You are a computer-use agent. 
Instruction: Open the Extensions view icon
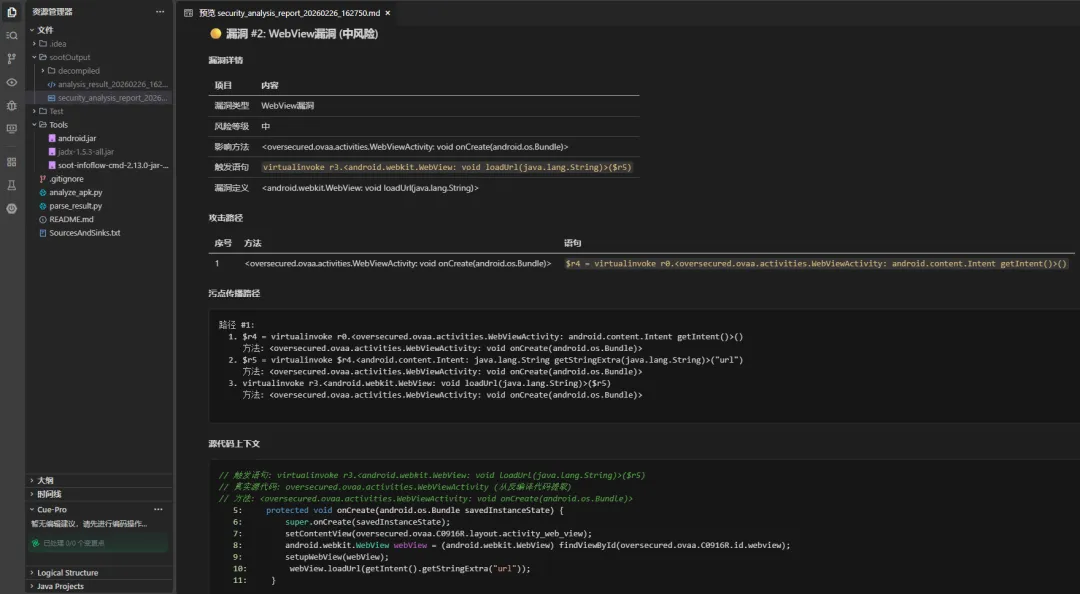point(12,162)
